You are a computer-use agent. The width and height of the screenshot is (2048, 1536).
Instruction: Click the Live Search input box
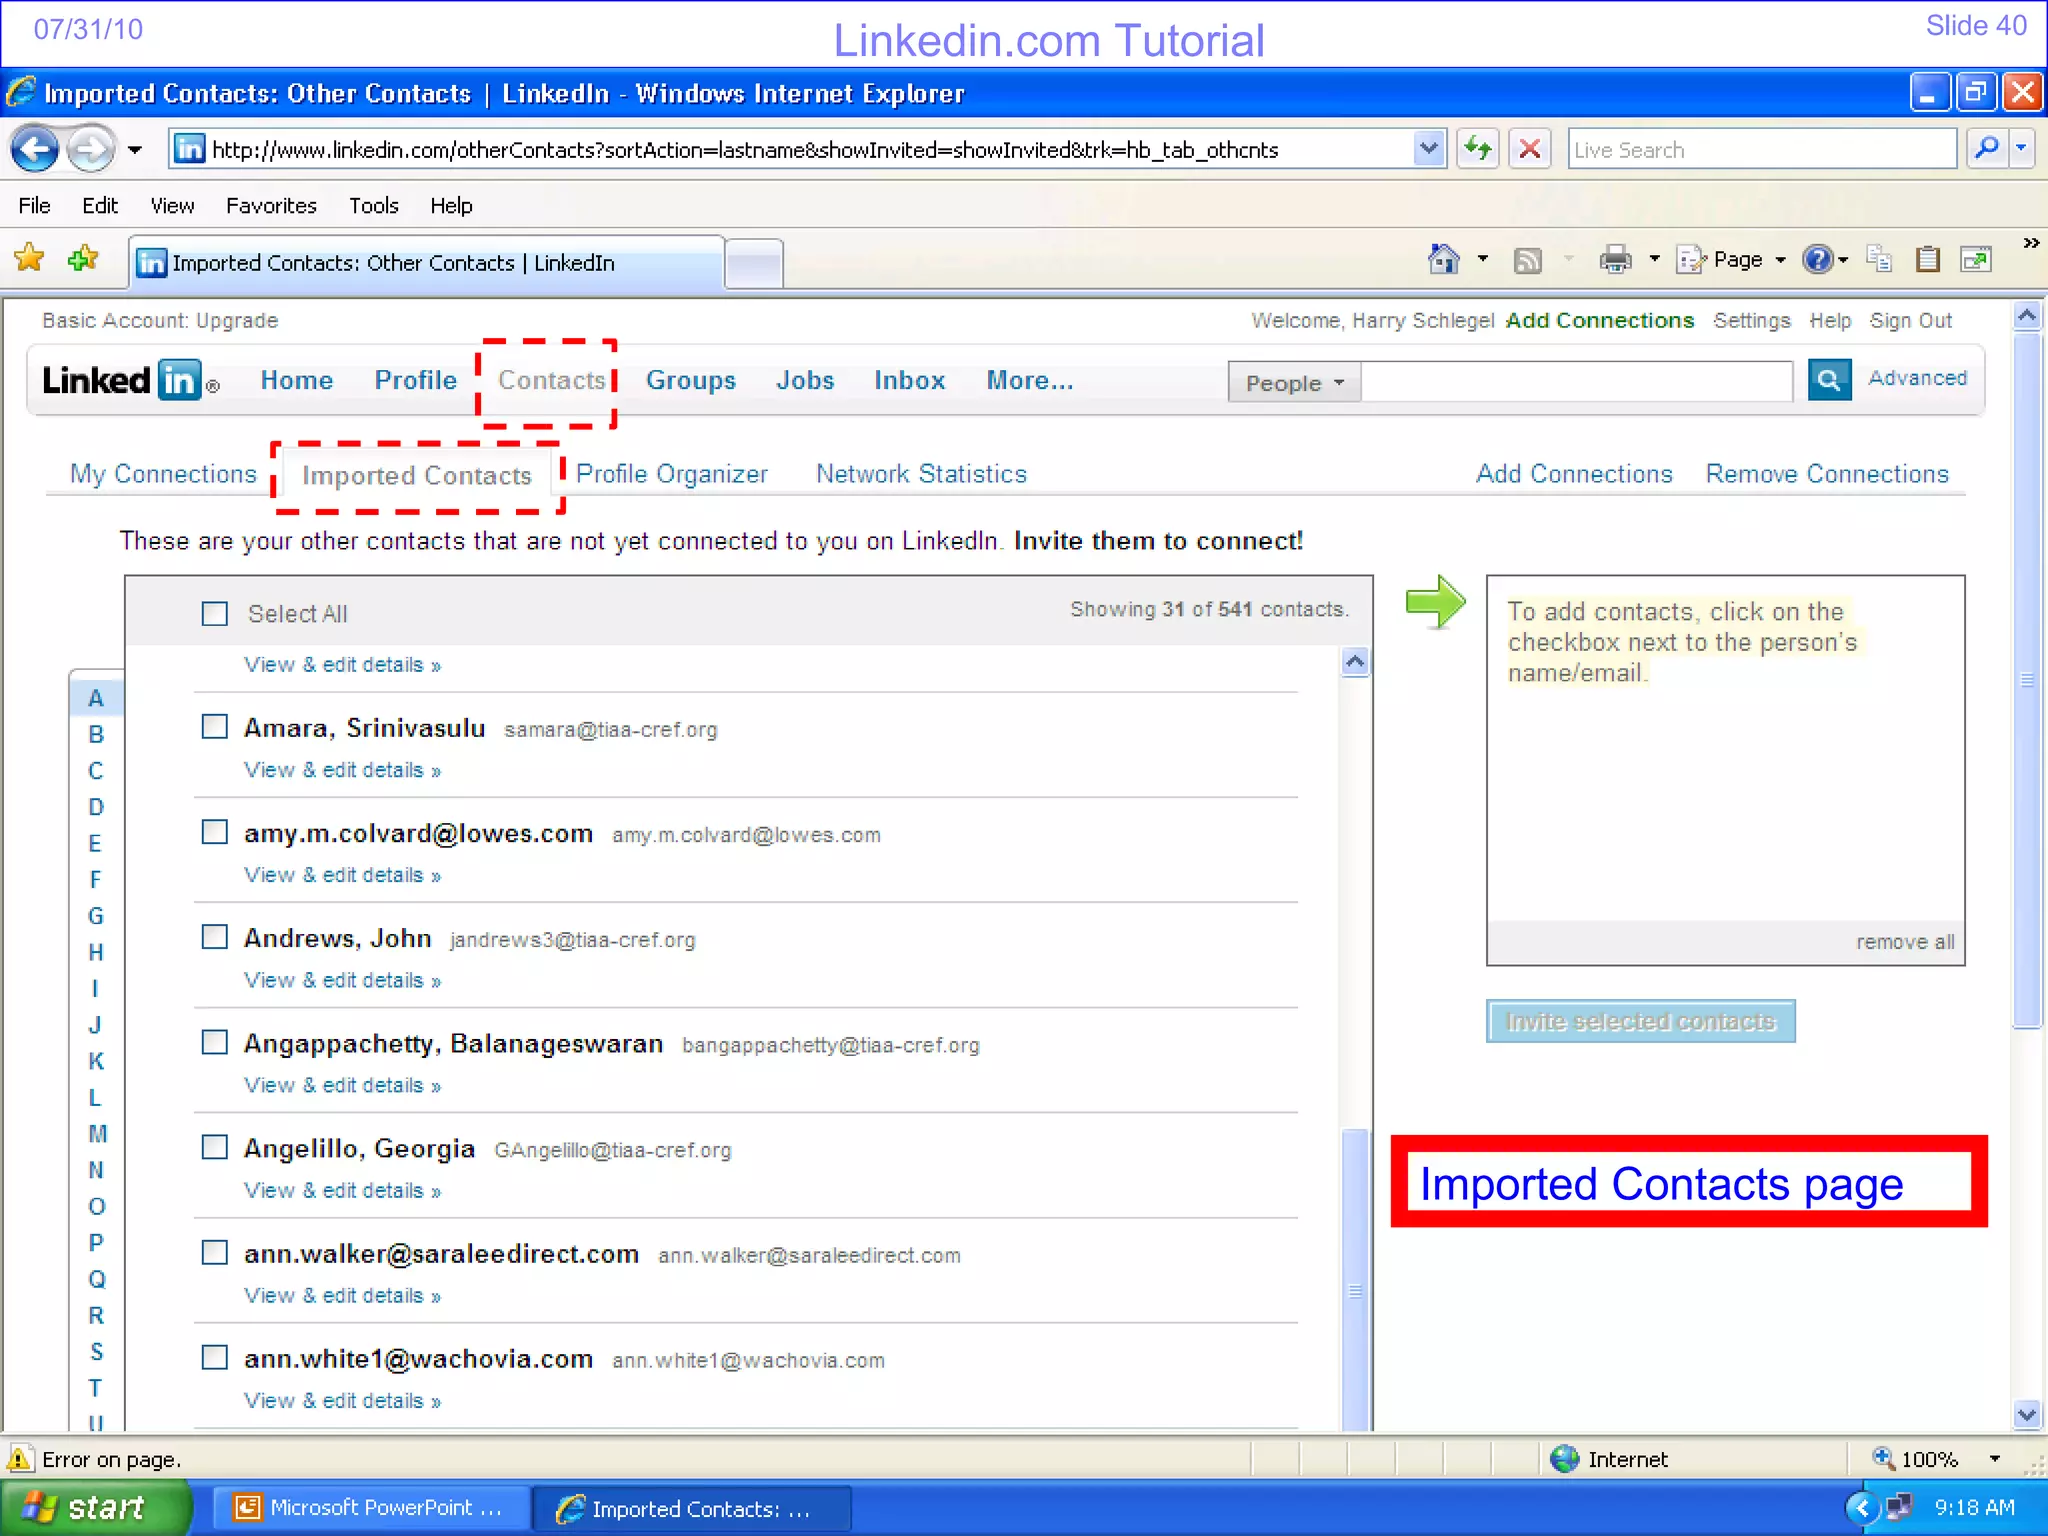click(x=1761, y=150)
